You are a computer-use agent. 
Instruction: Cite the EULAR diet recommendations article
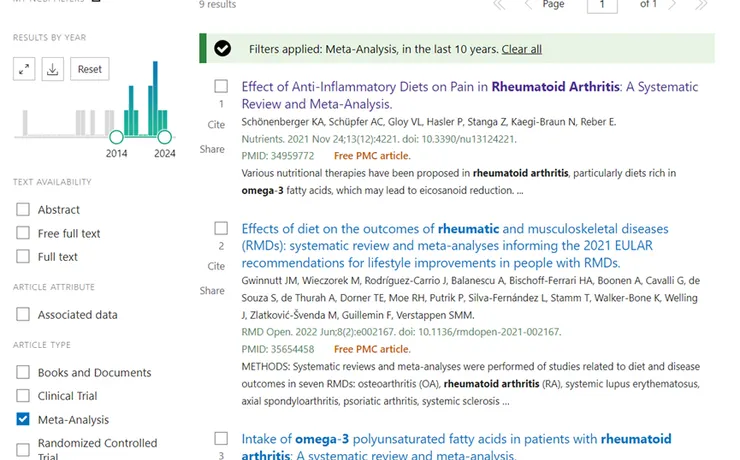pos(216,266)
